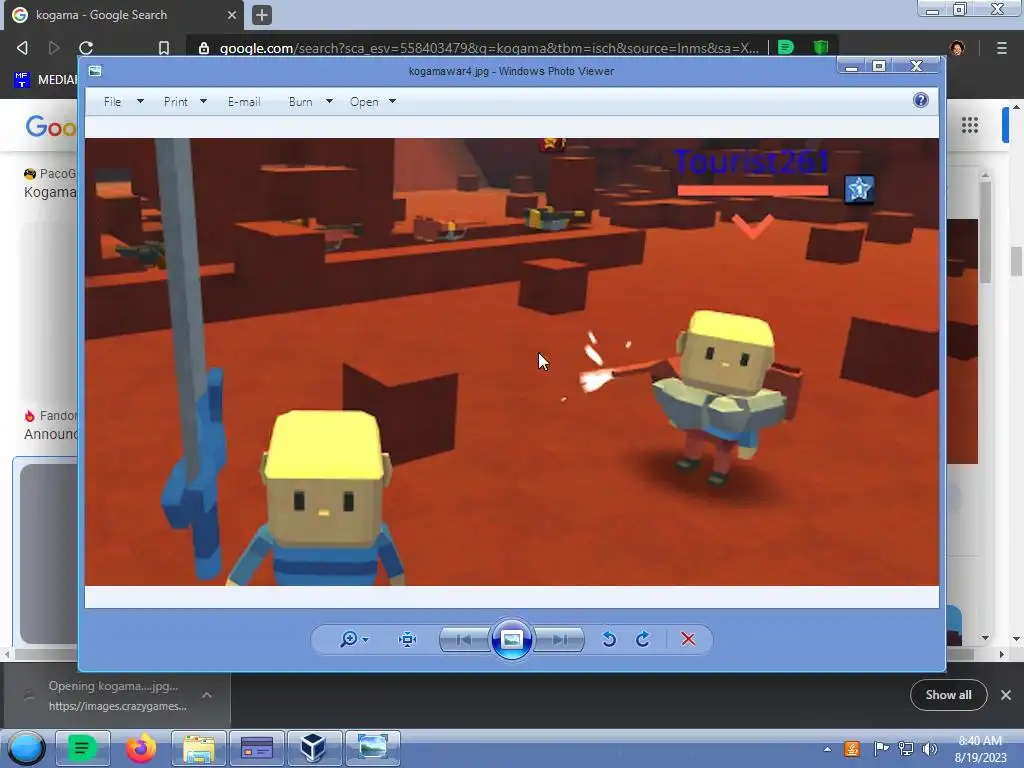Expand the zoom magnifier dropdown arrow
The height and width of the screenshot is (768, 1024).
(366, 639)
